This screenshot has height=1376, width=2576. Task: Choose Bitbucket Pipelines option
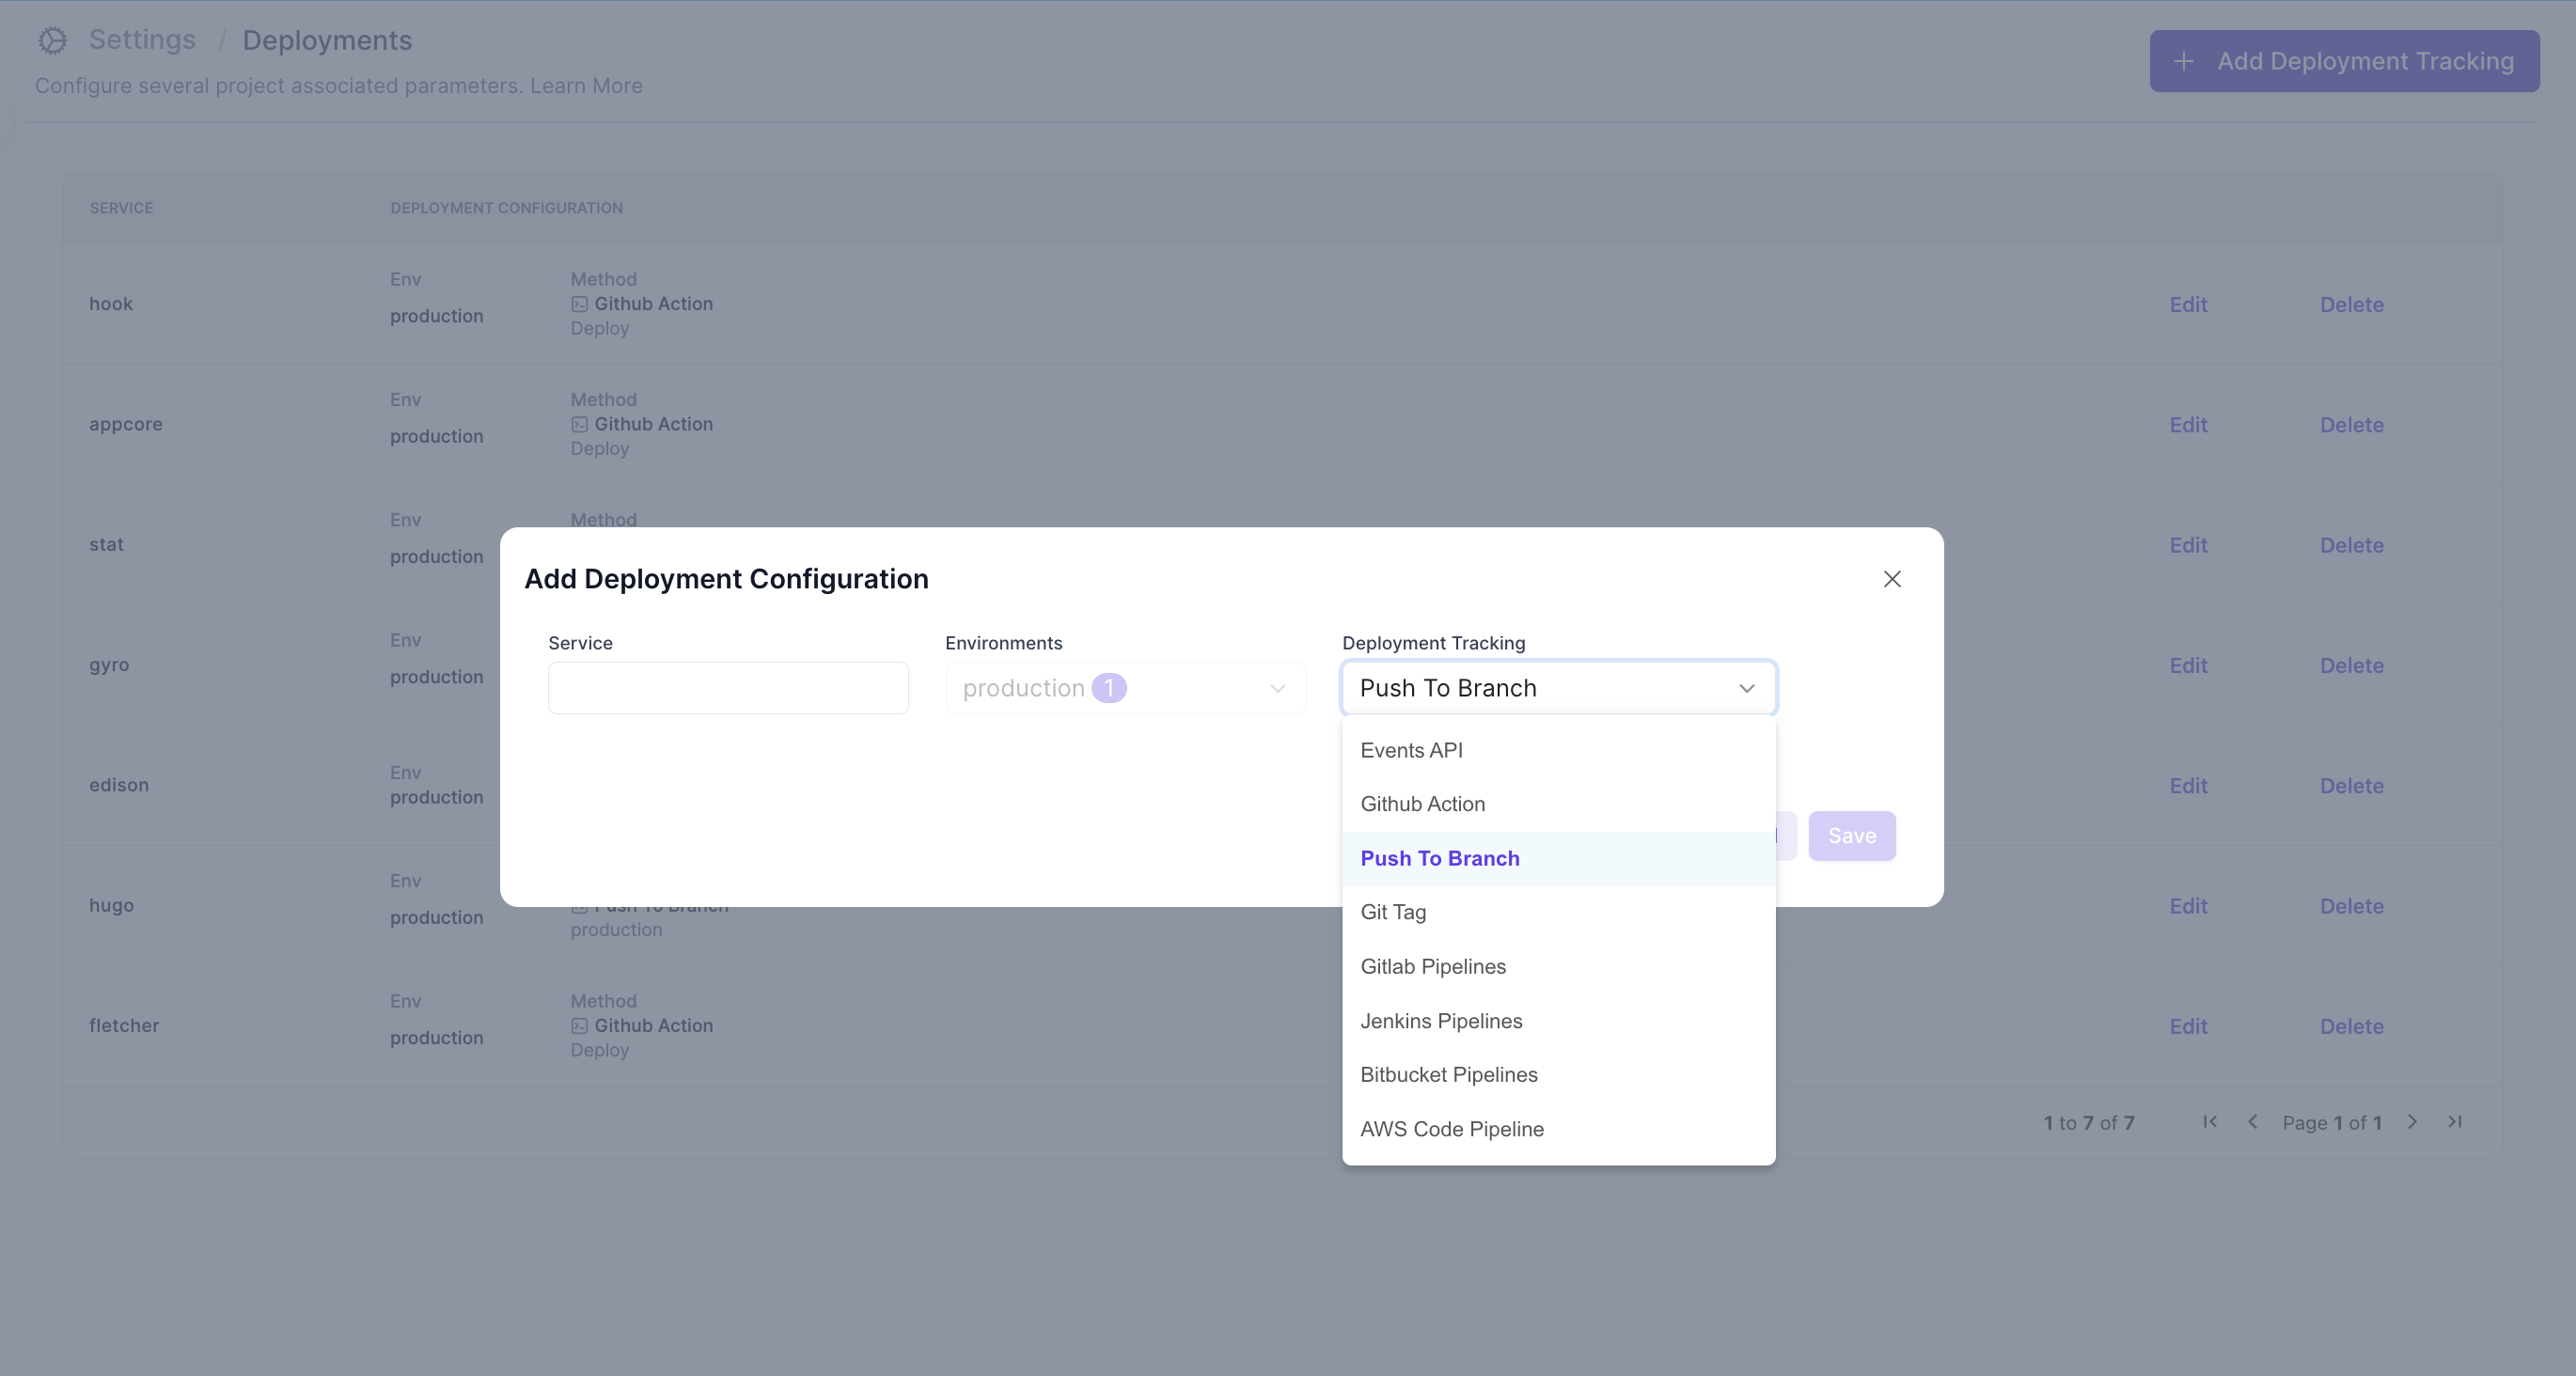click(x=1559, y=1075)
